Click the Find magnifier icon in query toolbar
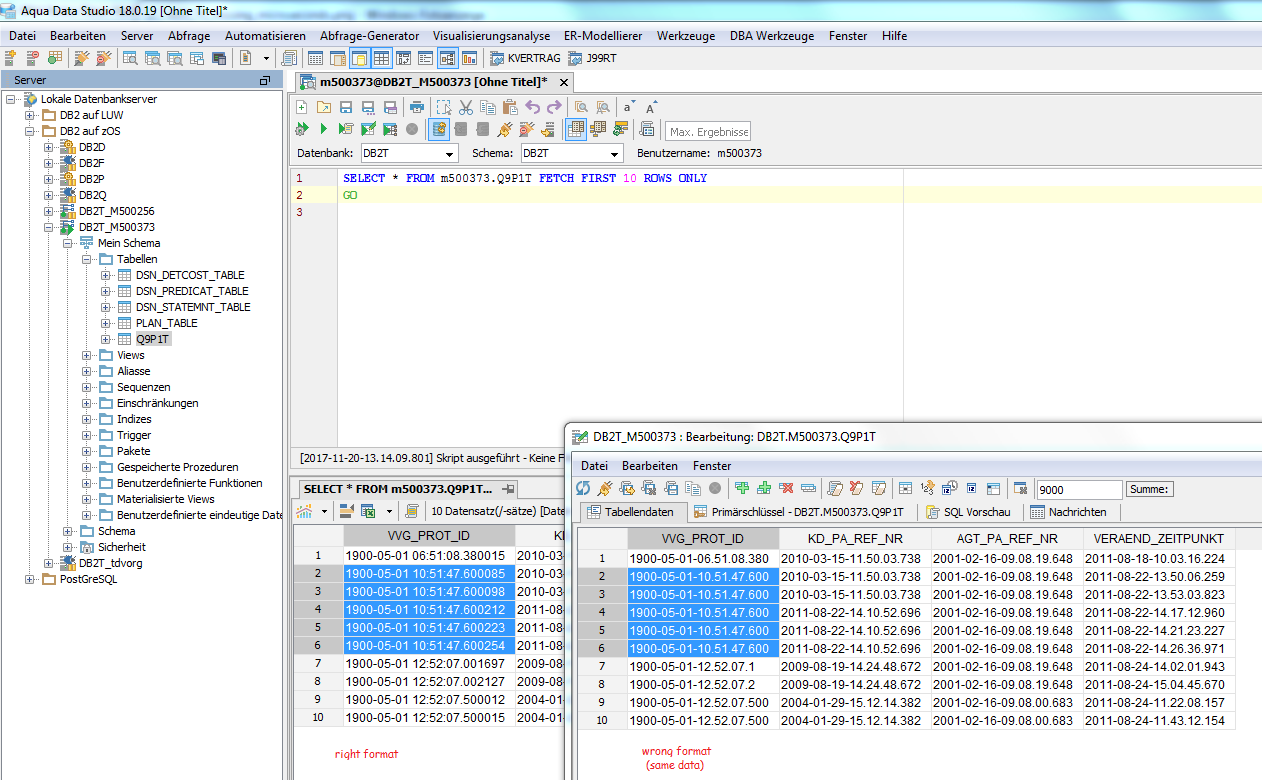The image size is (1262, 780). [581, 107]
